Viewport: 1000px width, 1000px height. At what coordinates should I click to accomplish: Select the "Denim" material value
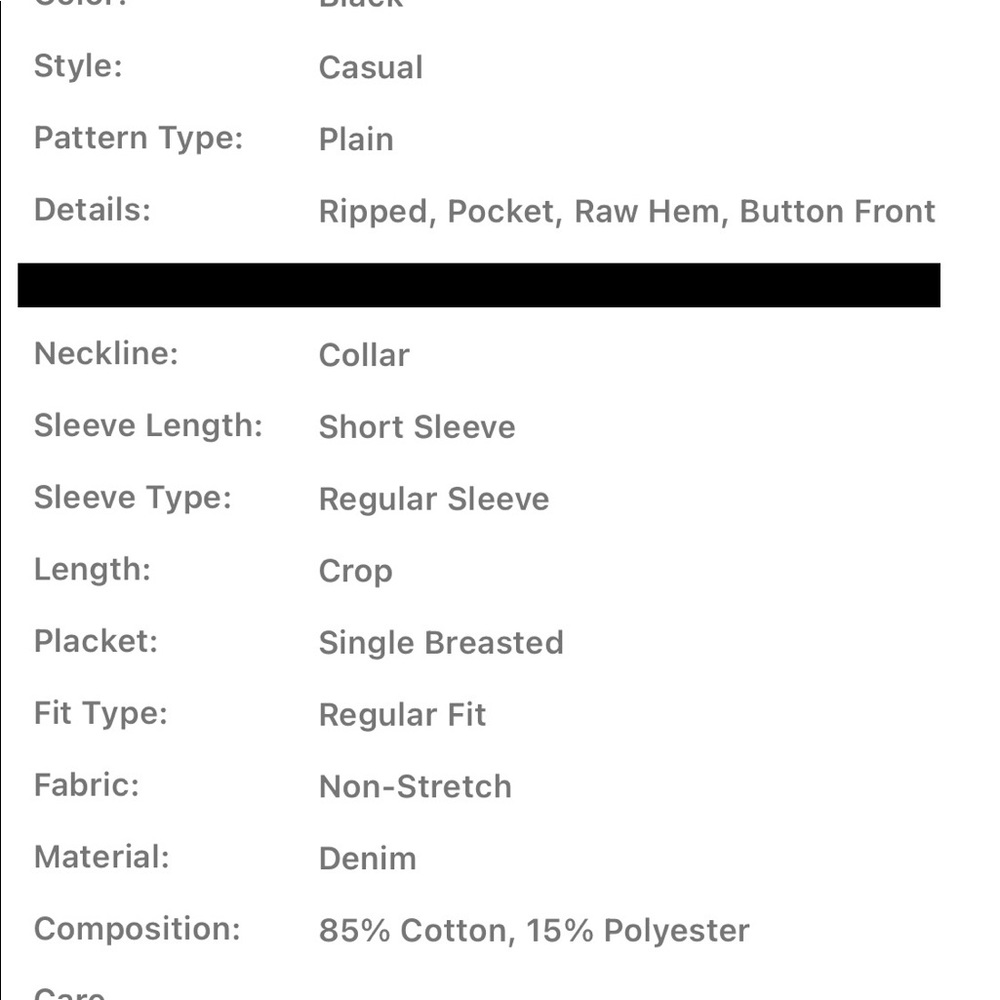367,860
